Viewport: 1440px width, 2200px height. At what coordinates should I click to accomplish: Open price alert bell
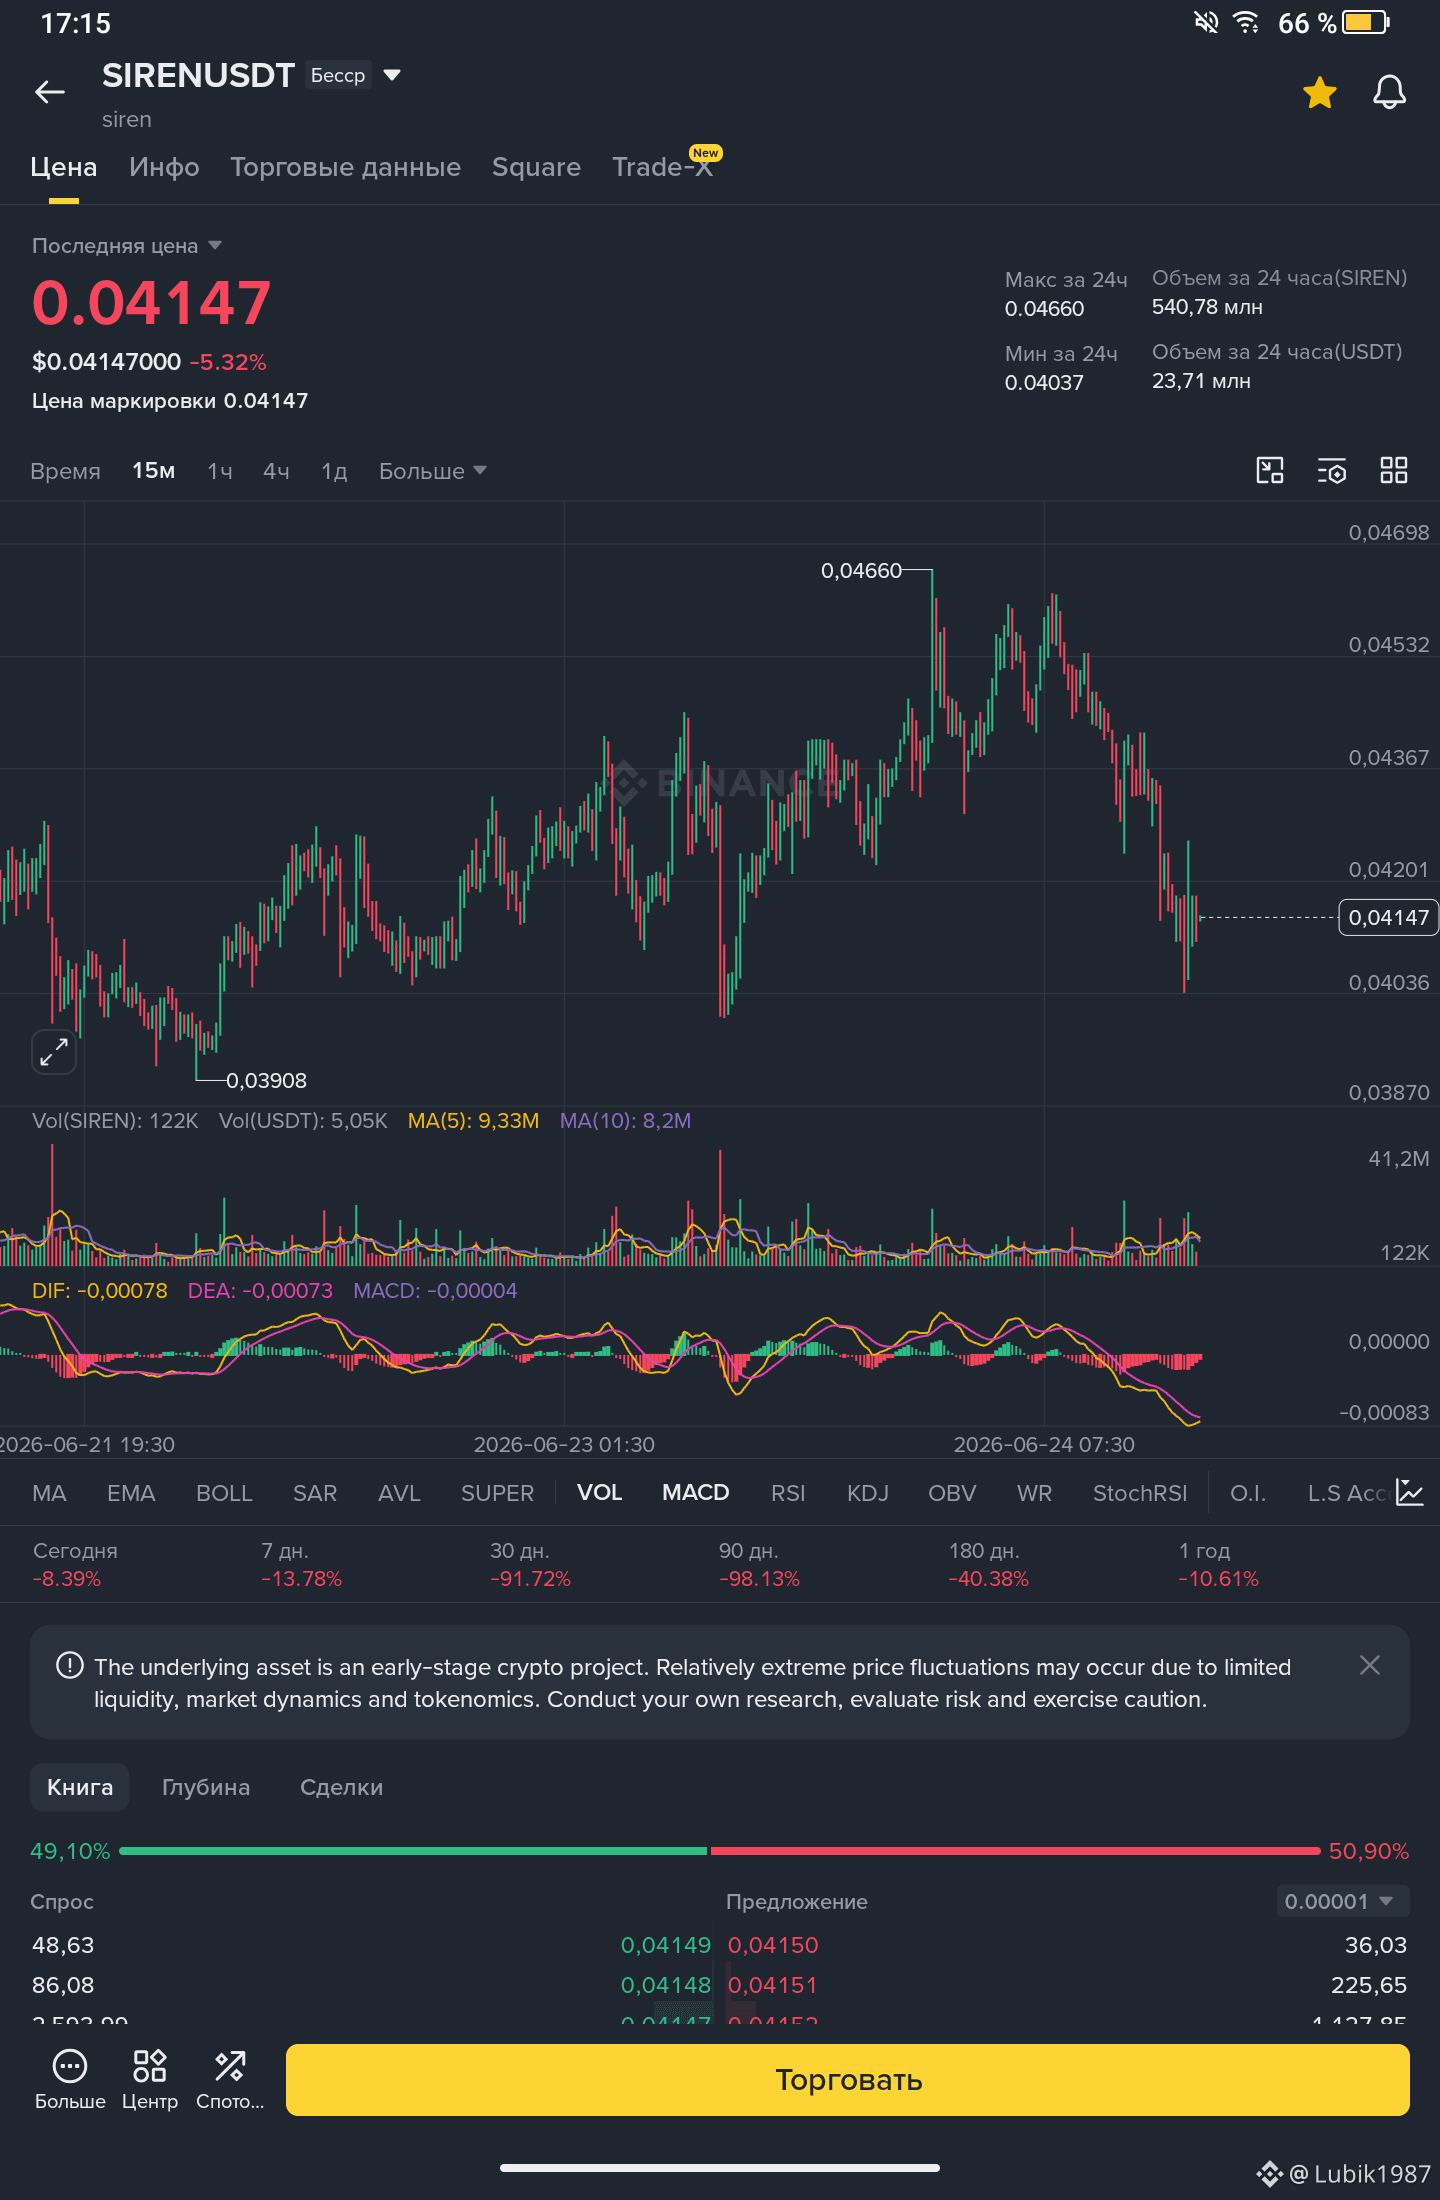[x=1389, y=93]
